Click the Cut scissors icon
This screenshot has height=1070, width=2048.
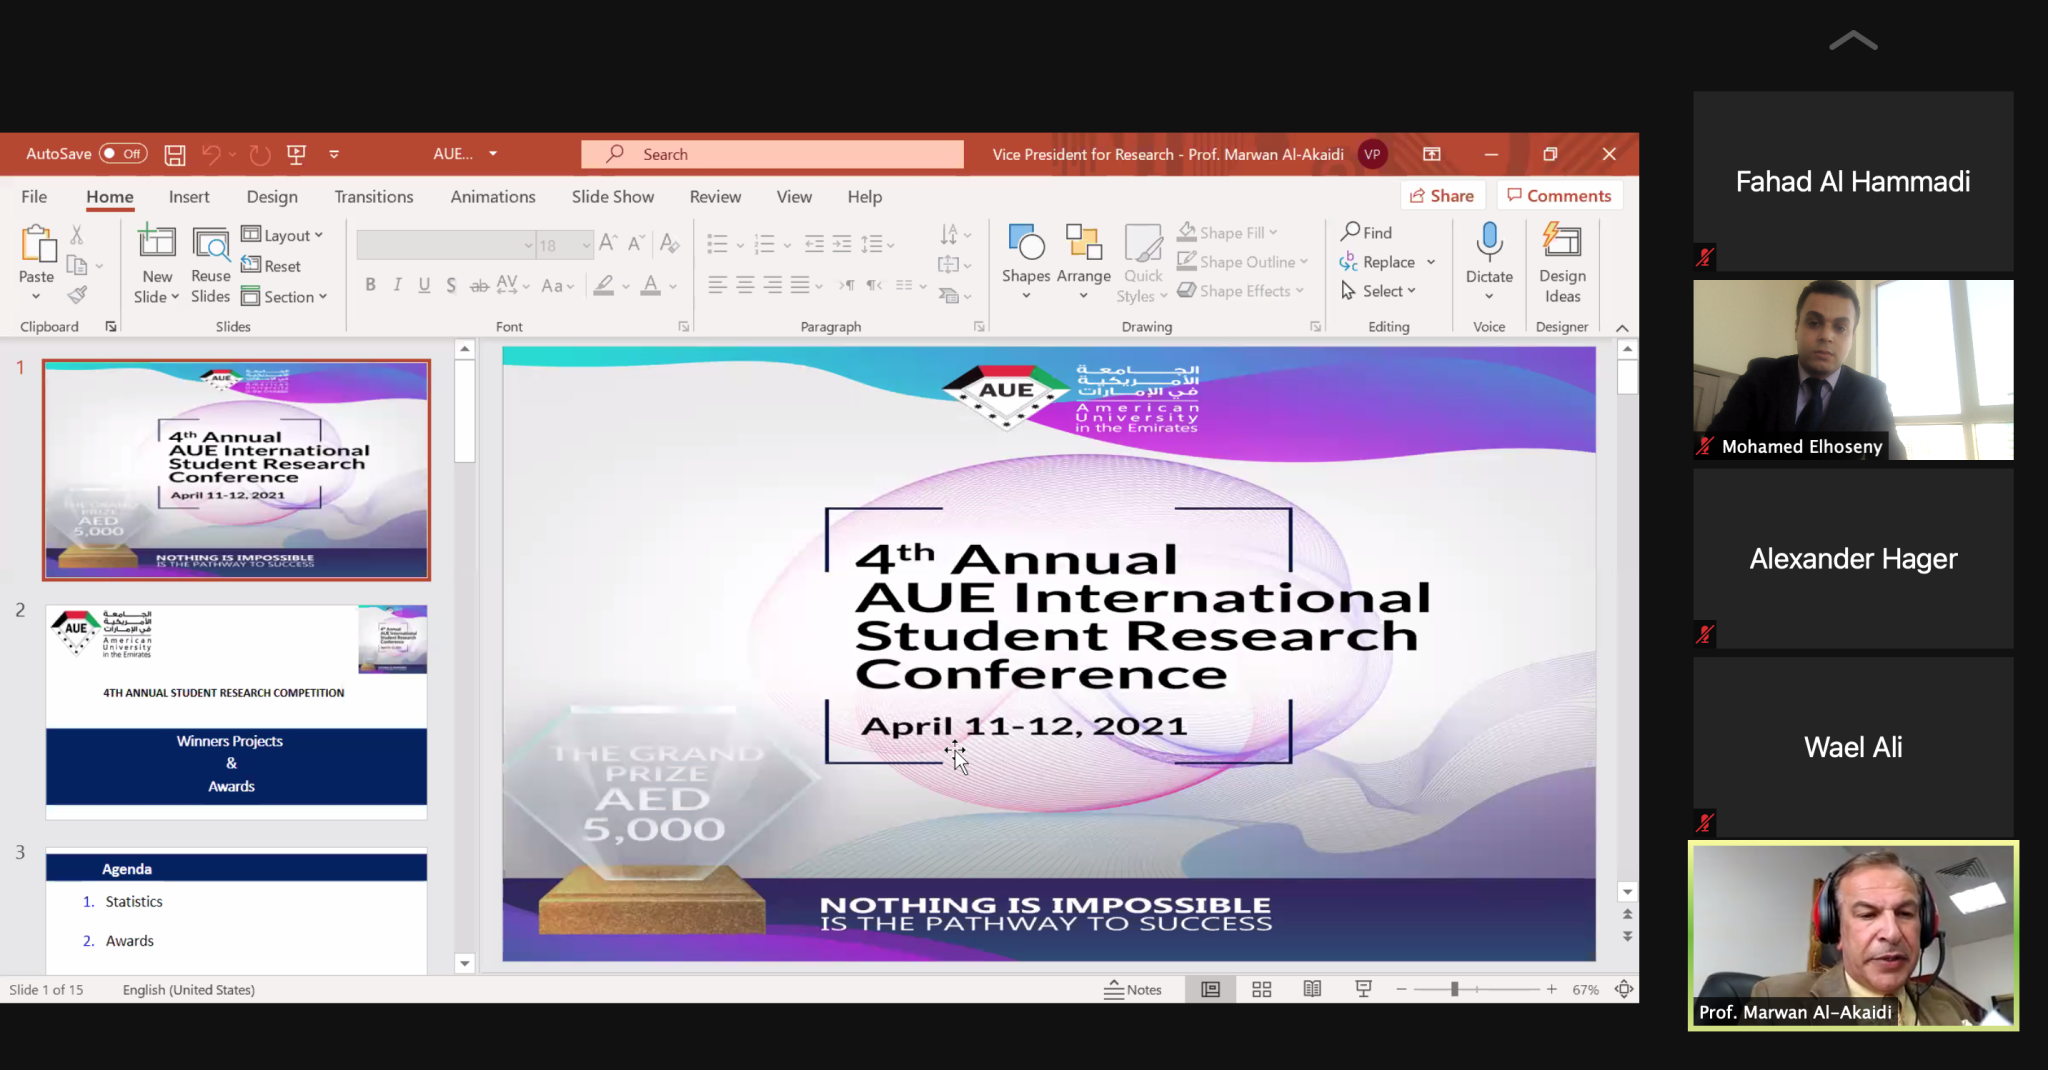click(x=77, y=235)
